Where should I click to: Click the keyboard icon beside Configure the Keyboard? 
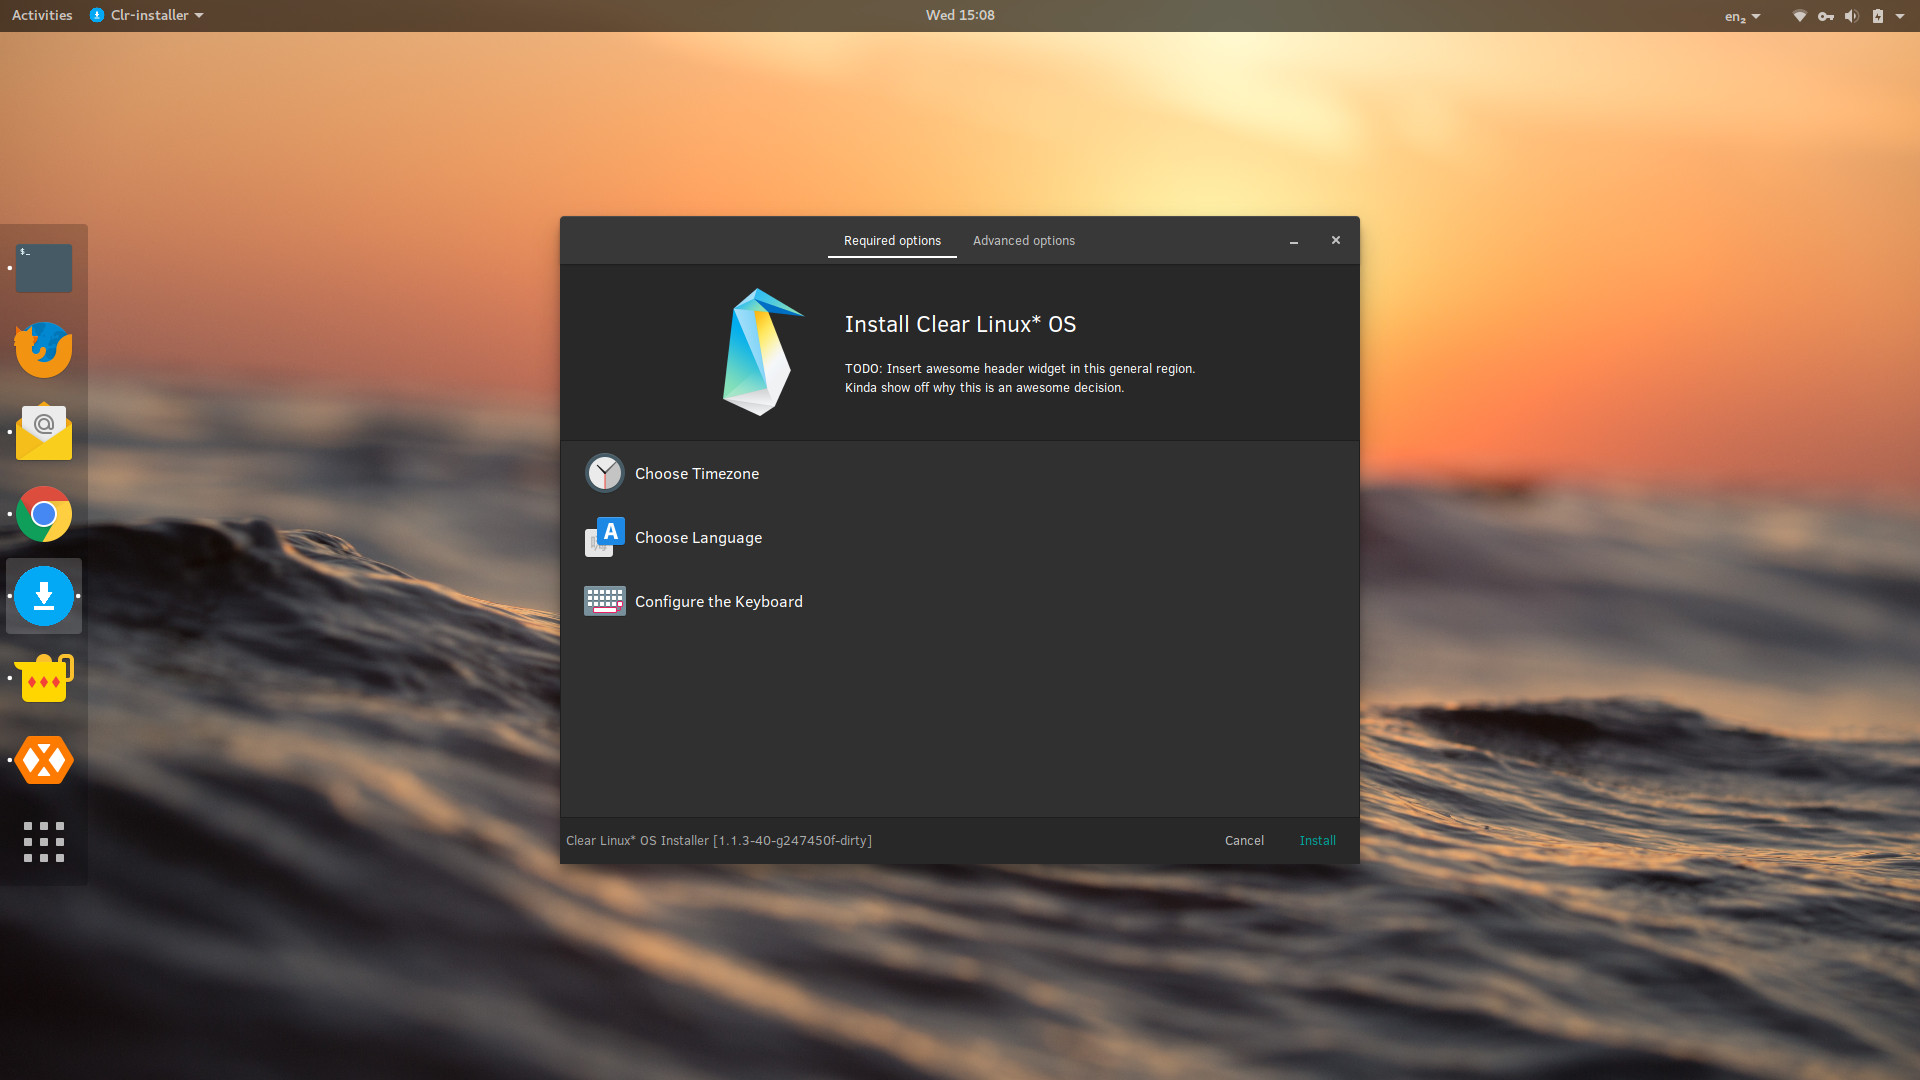click(605, 601)
